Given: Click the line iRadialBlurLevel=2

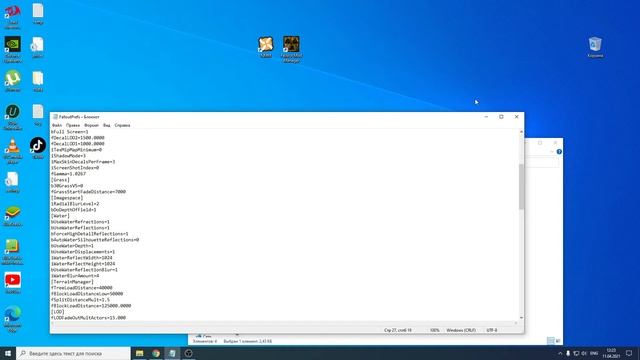Looking at the screenshot, I should tap(75, 204).
